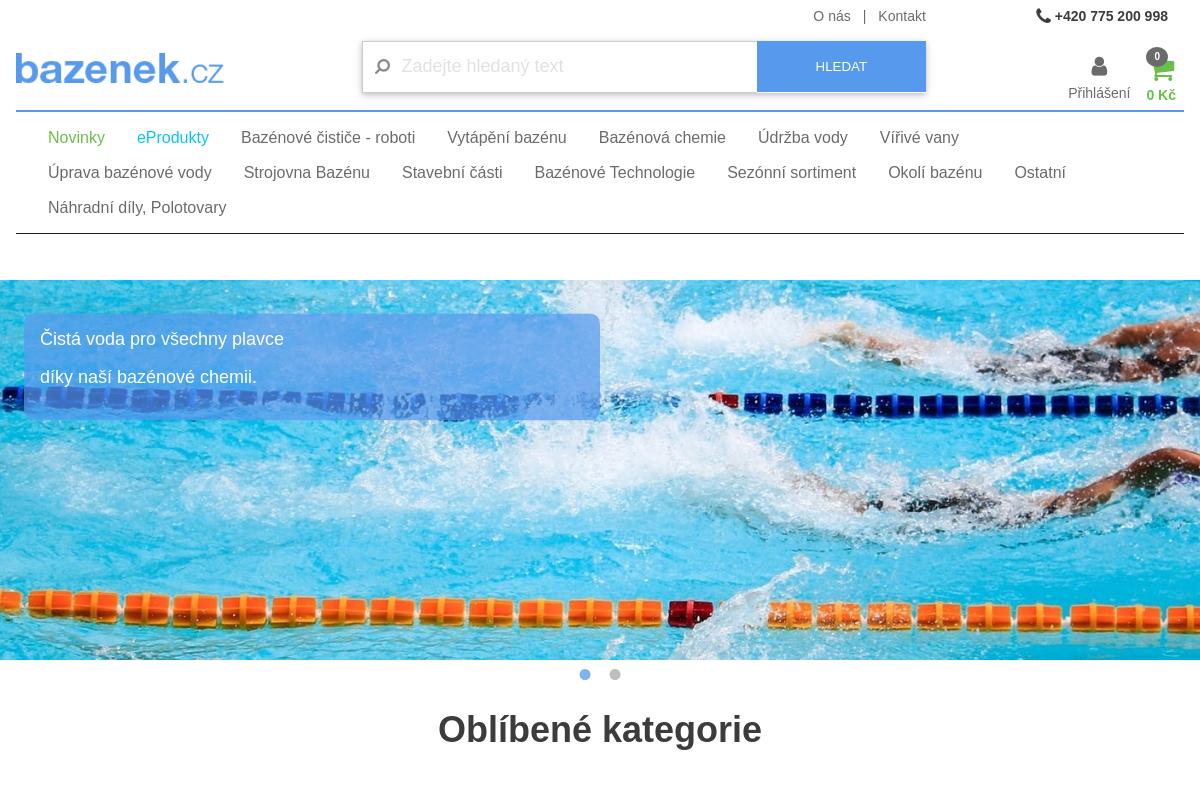This screenshot has height=800, width=1200.
Task: Click the HLEDAT search button
Action: (841, 67)
